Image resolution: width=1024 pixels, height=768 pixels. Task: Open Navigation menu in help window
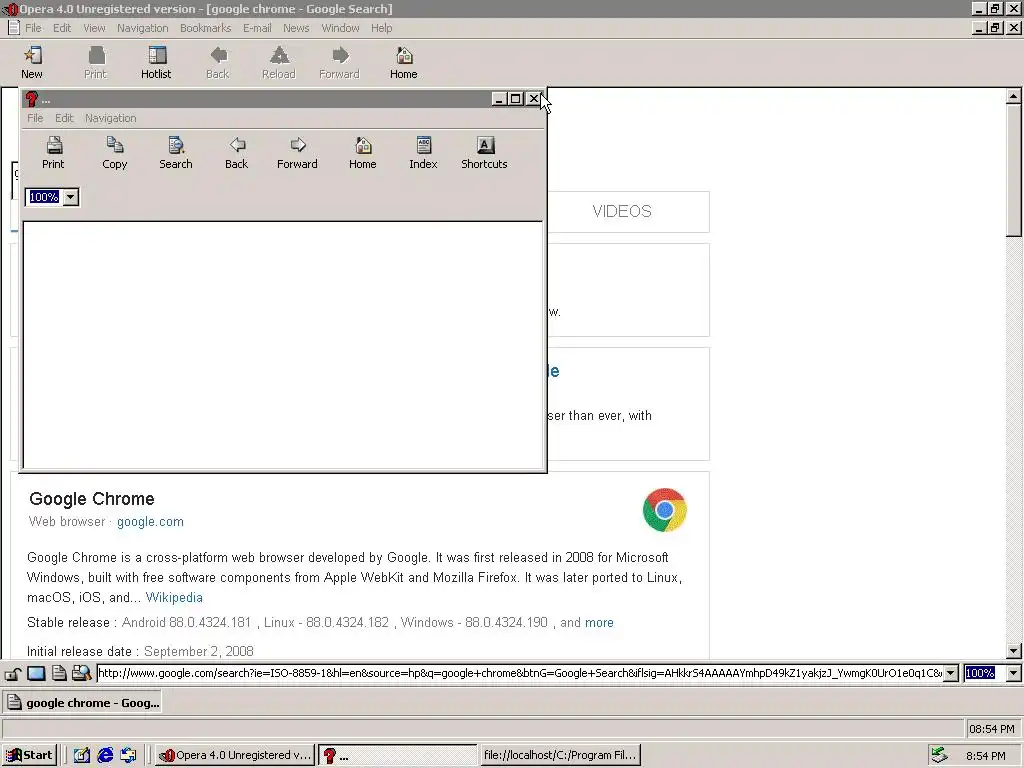110,118
